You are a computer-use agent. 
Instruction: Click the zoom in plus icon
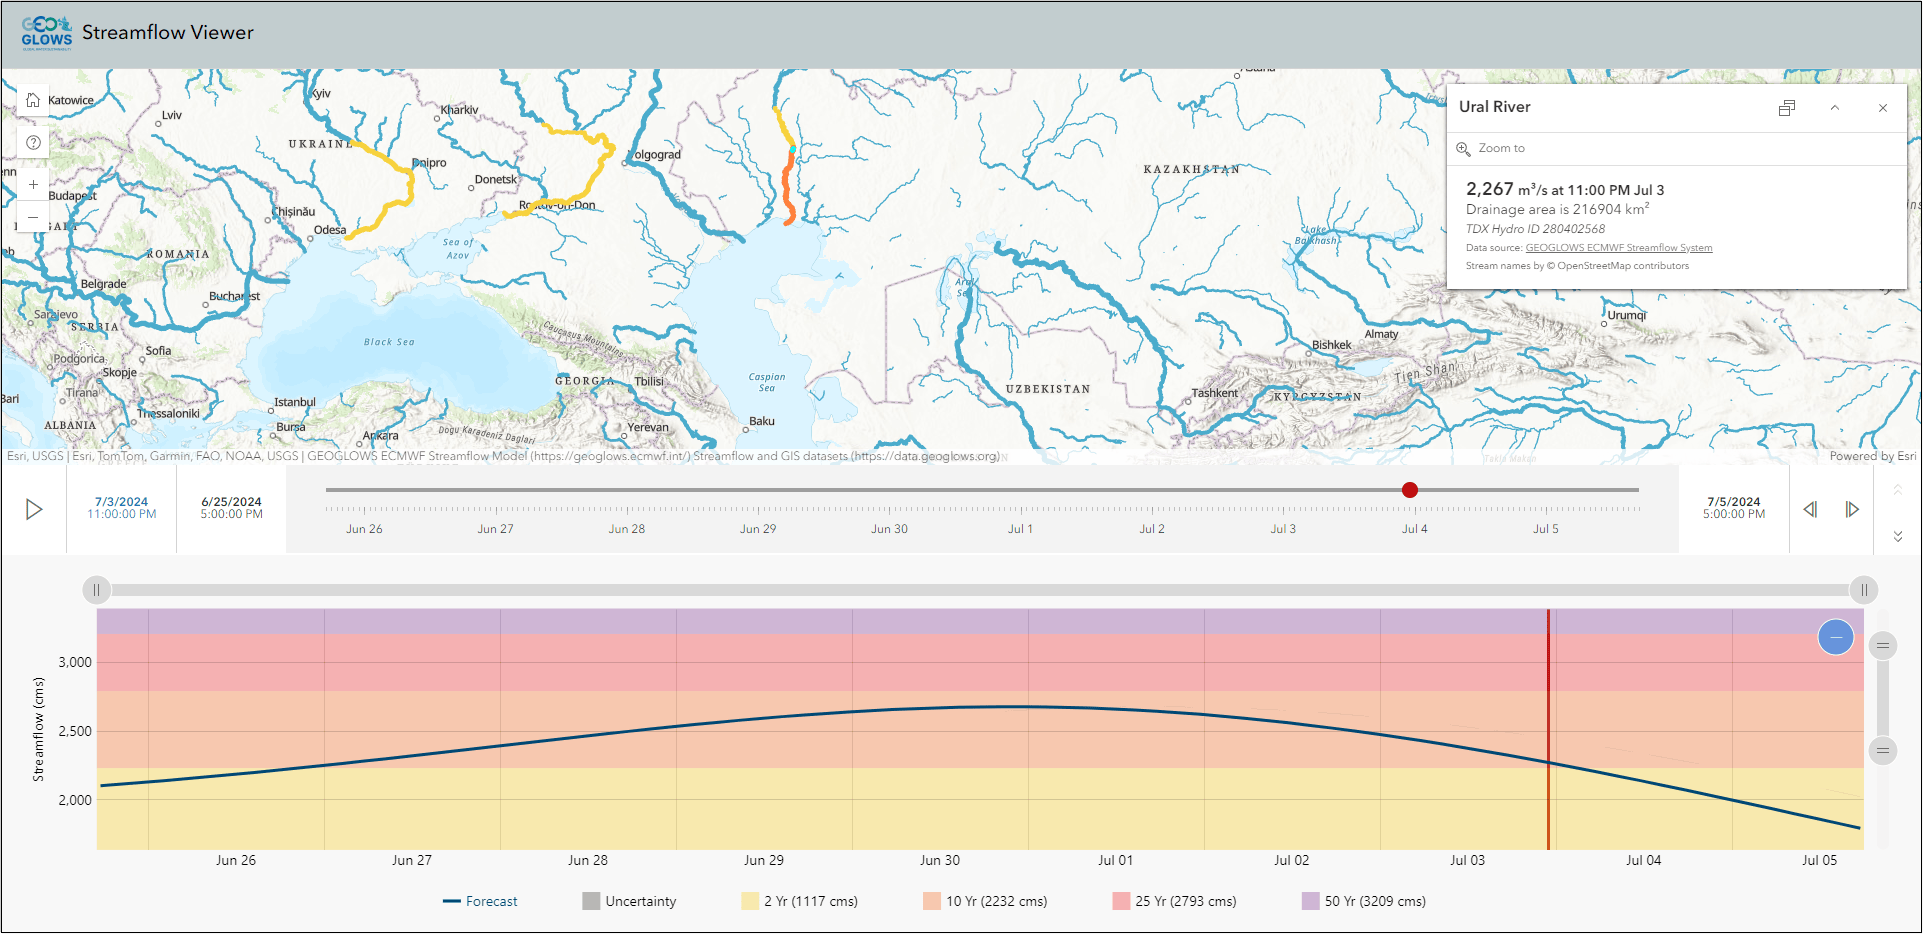(x=33, y=184)
